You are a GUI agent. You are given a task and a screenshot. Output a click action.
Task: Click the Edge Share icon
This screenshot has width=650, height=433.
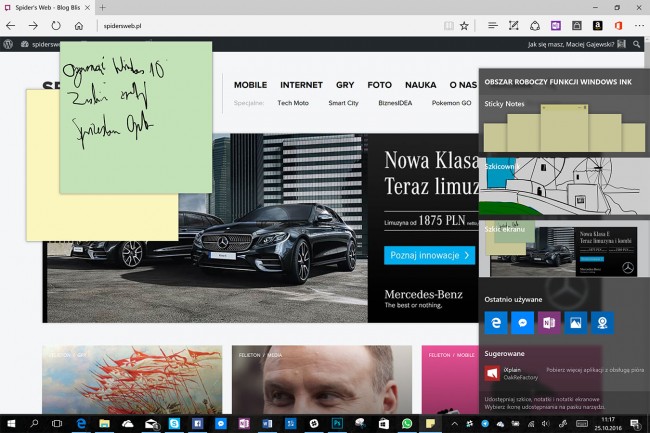(x=535, y=26)
